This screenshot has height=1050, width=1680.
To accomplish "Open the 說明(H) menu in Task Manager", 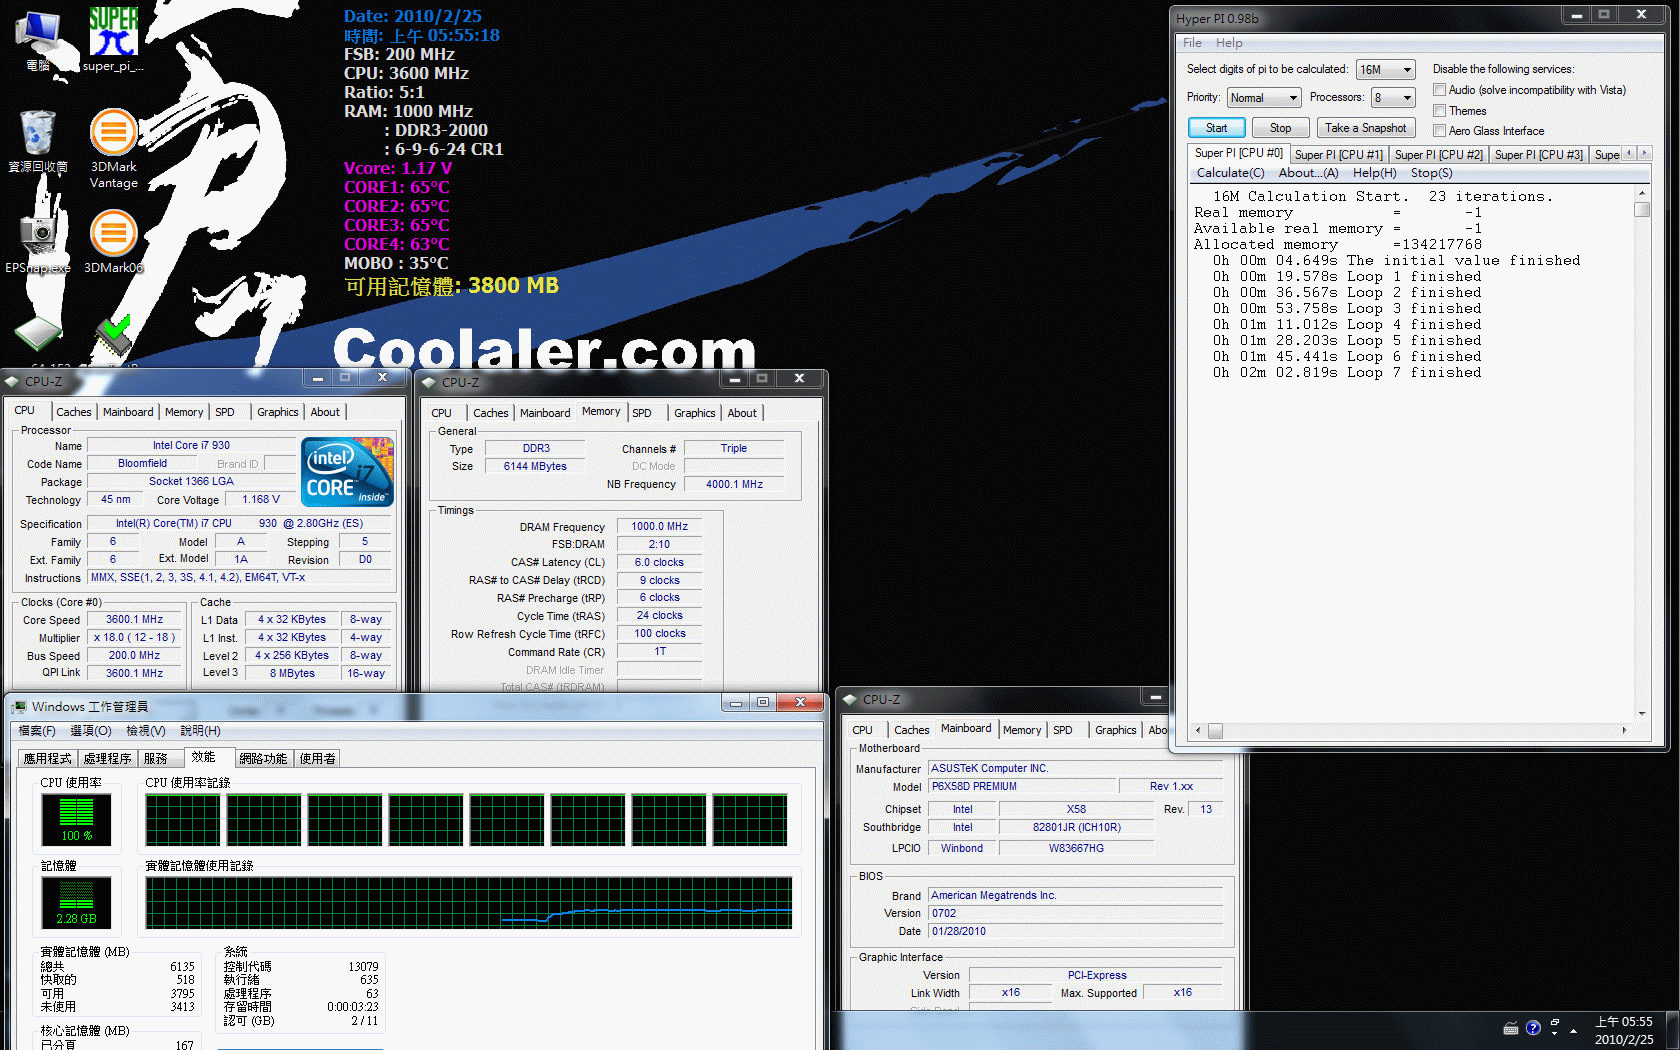I will 200,731.
